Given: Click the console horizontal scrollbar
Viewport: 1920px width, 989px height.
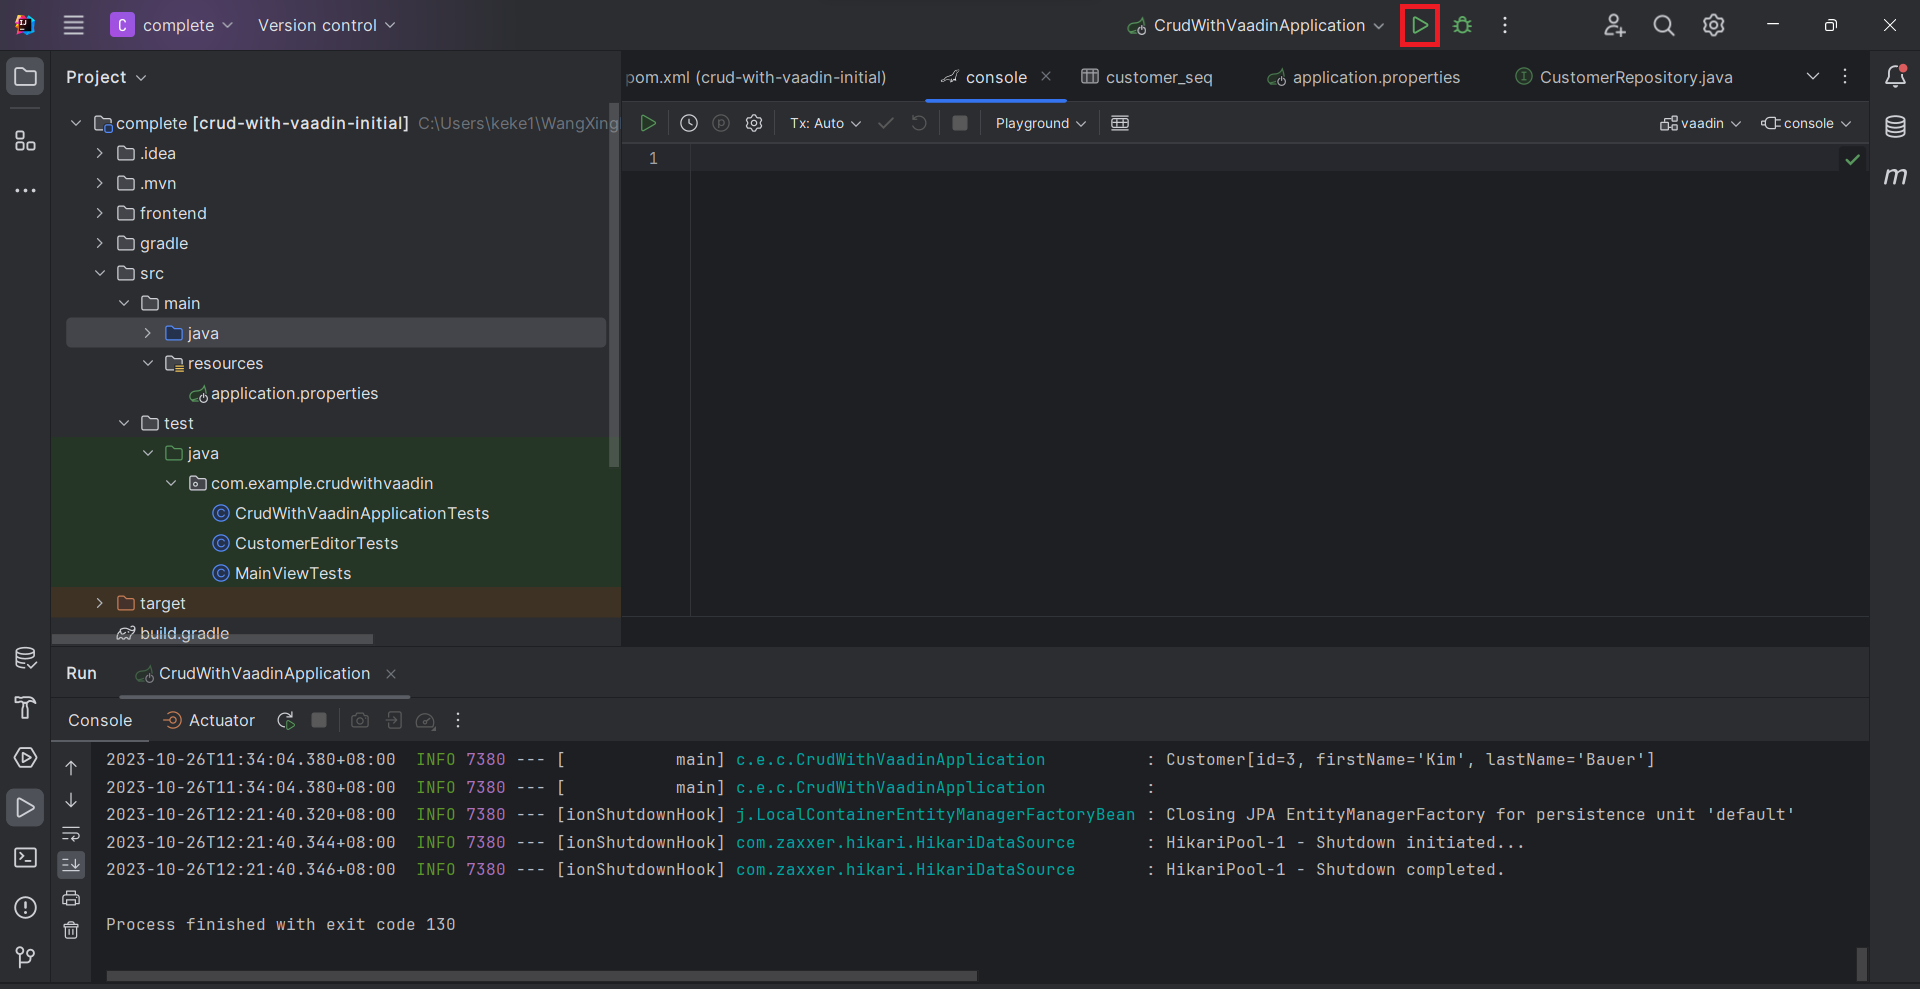Looking at the screenshot, I should point(541,975).
